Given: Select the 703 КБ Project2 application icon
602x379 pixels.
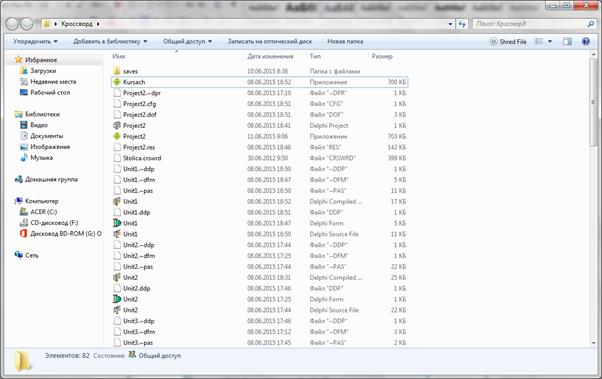Looking at the screenshot, I should tap(117, 136).
